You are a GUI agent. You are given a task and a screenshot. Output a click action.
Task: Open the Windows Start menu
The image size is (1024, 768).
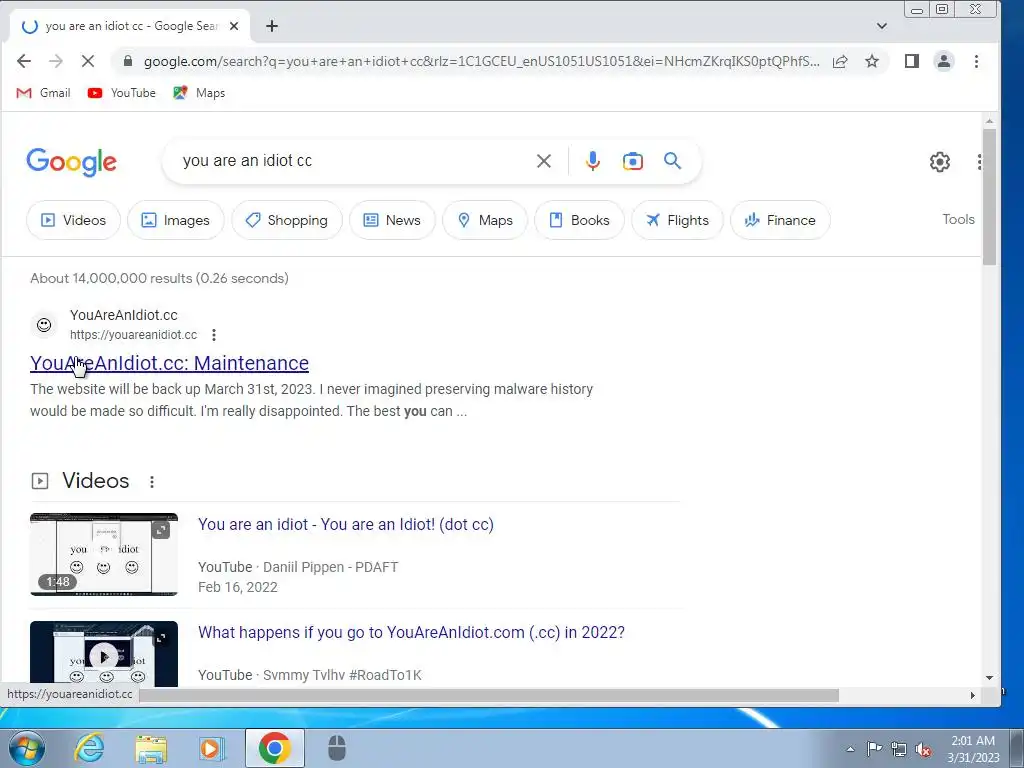pos(25,748)
